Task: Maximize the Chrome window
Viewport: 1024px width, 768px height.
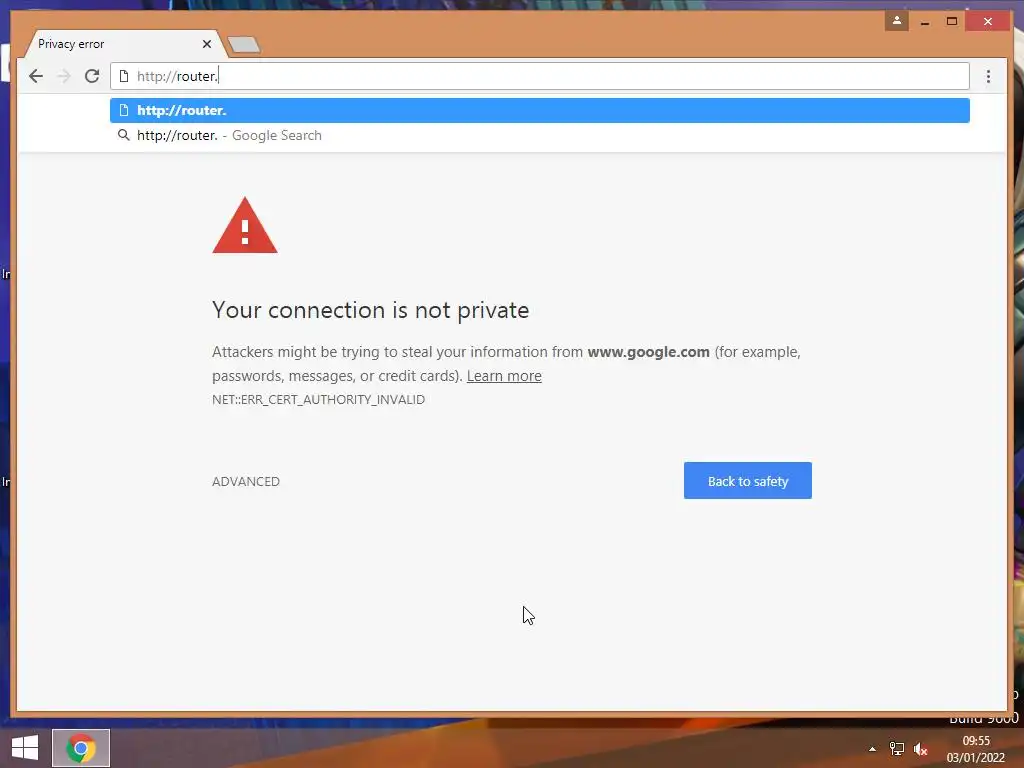Action: point(952,22)
